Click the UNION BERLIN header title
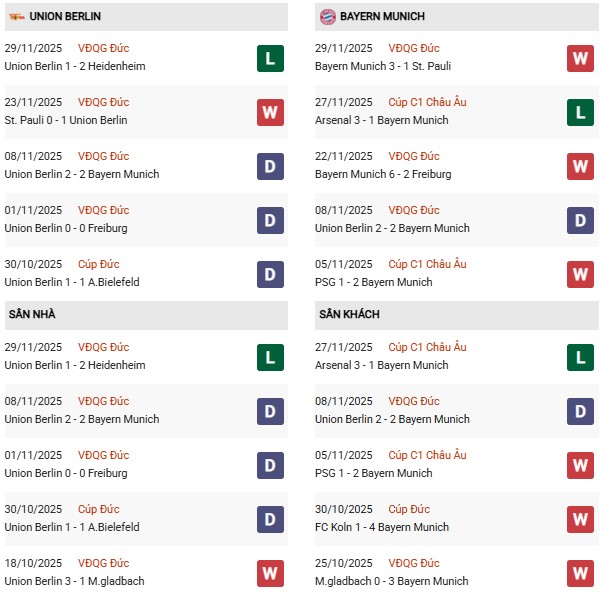 (65, 17)
